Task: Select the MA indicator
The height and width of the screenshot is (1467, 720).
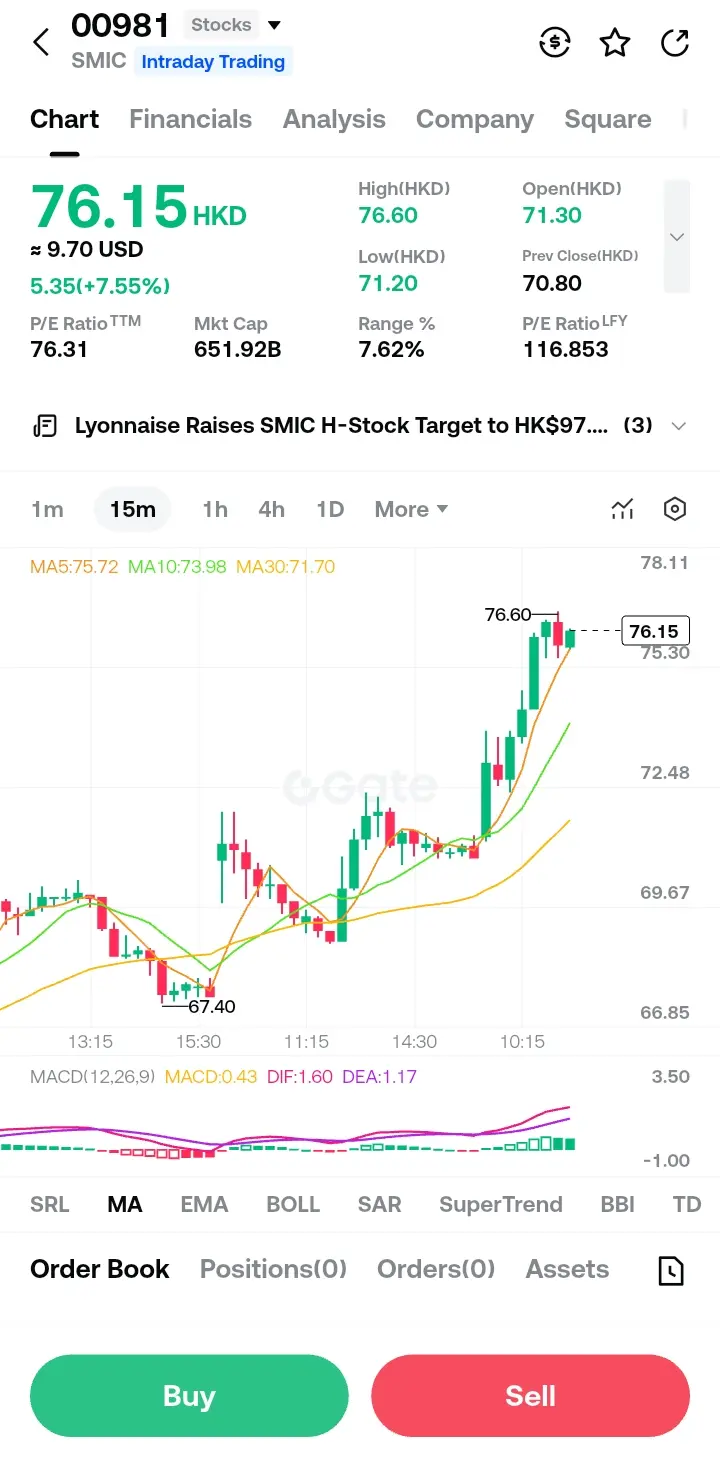Action: click(x=125, y=1204)
